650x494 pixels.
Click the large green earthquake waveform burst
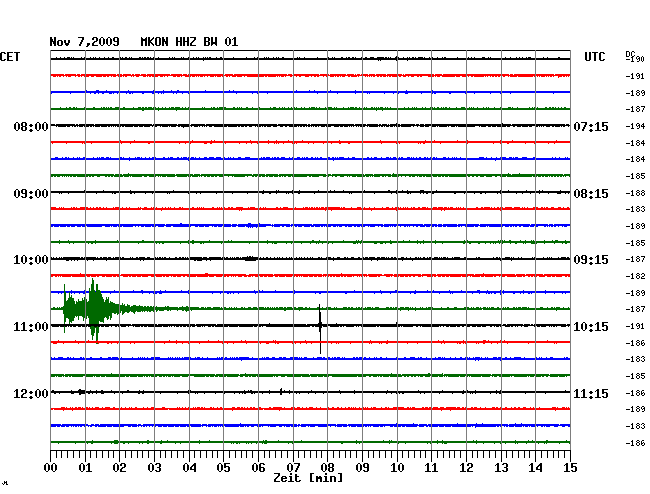95,309
